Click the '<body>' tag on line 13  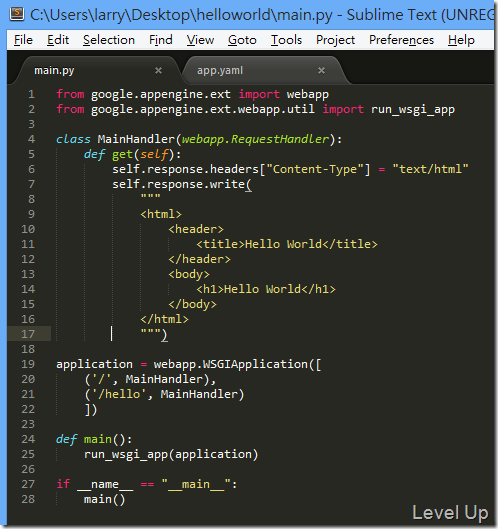tap(189, 274)
